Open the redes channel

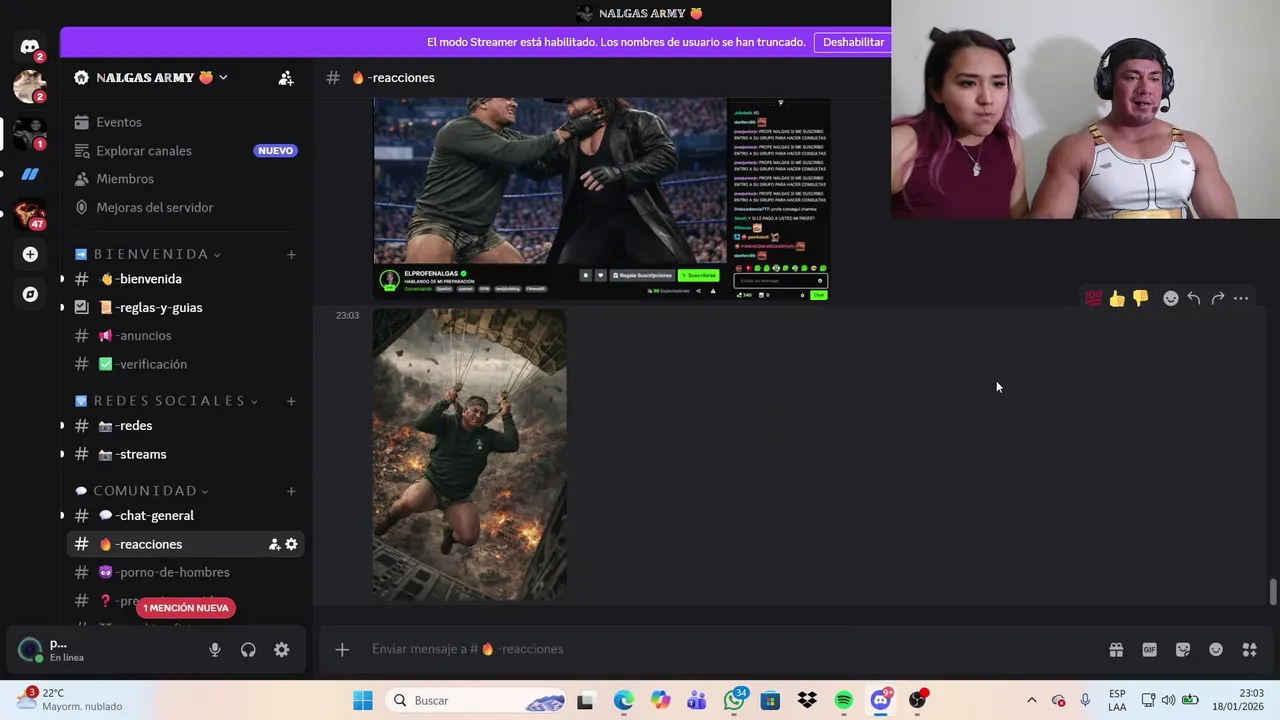pyautogui.click(x=186, y=426)
